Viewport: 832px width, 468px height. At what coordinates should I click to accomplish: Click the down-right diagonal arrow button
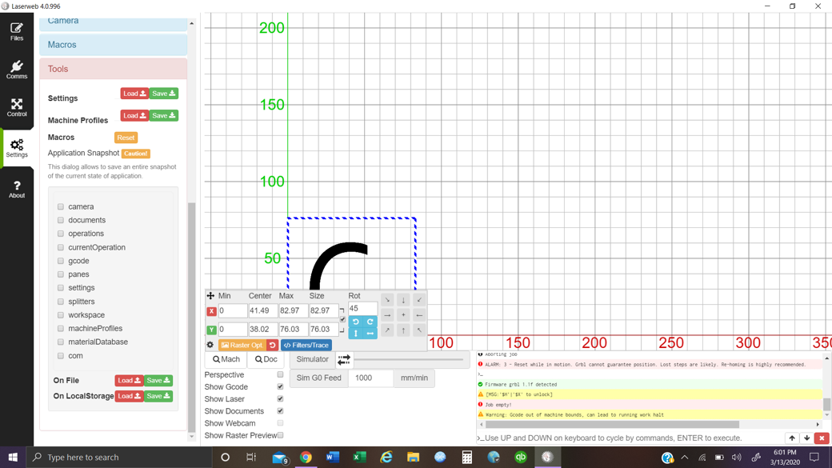[387, 300]
